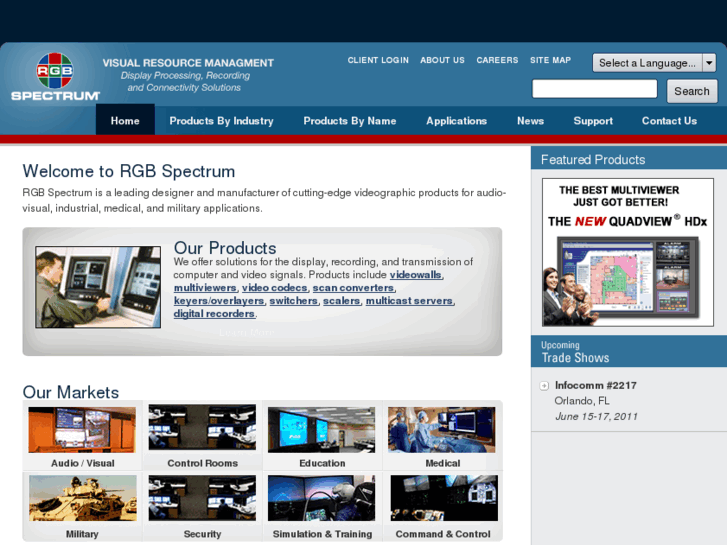Image resolution: width=727 pixels, height=545 pixels.
Task: Go to the News section
Action: [530, 121]
